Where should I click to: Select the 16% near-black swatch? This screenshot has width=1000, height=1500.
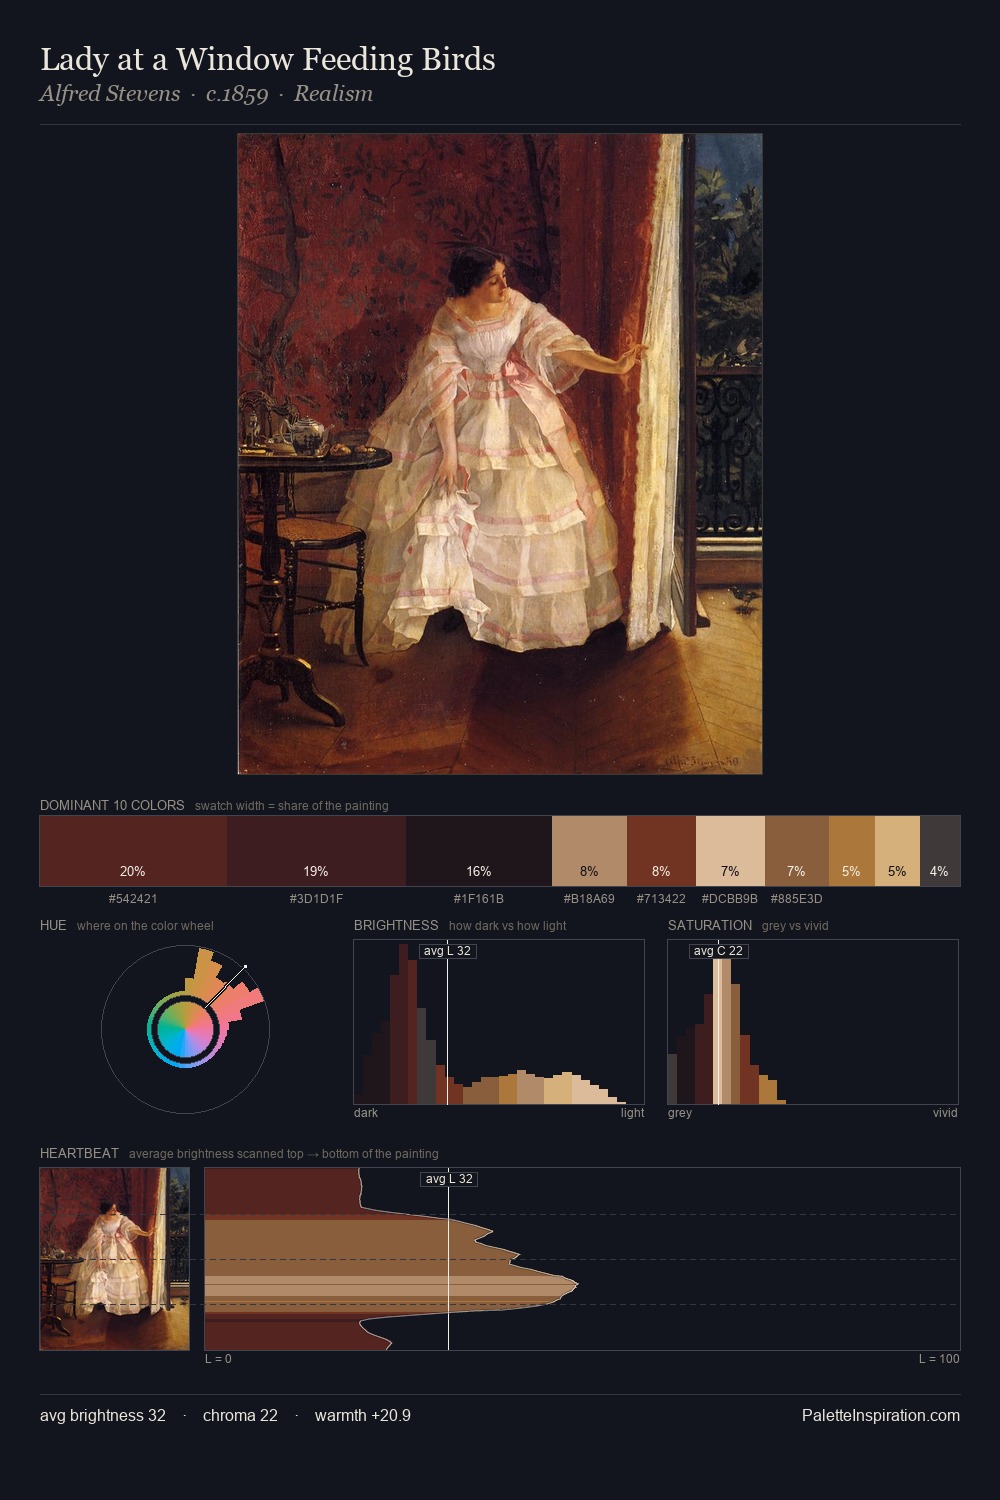click(x=479, y=851)
